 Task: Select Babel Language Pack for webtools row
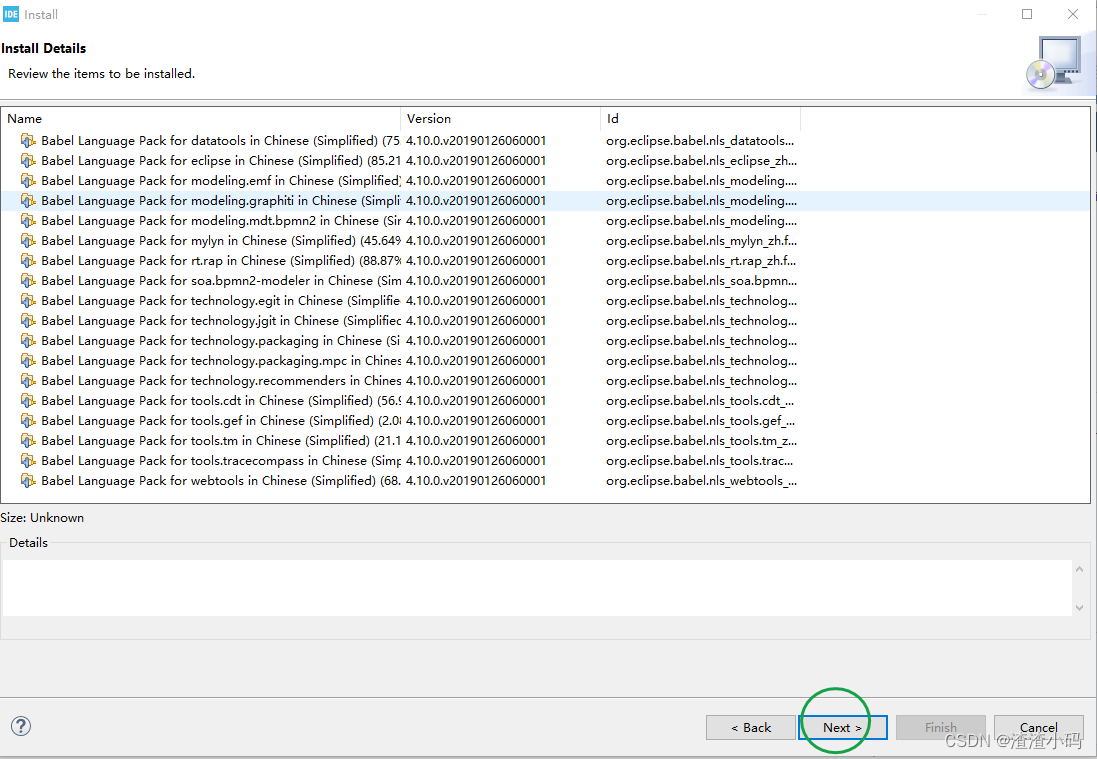click(546, 481)
